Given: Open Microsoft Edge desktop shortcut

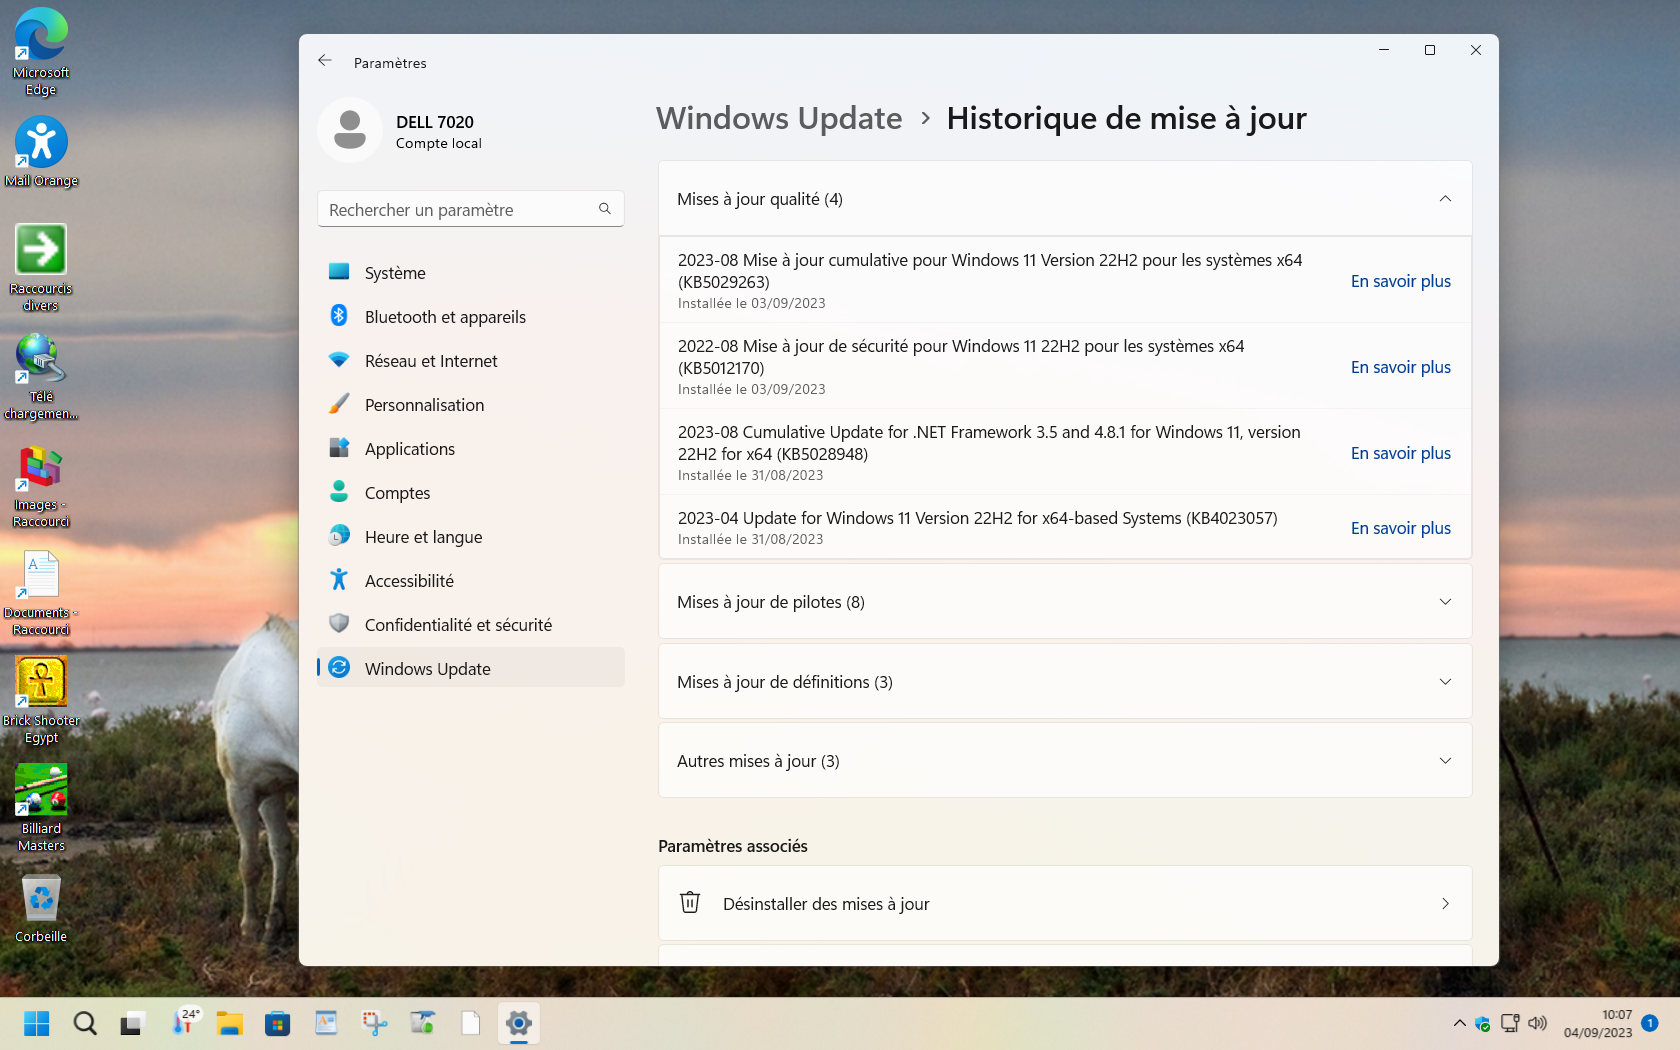Looking at the screenshot, I should (x=41, y=52).
